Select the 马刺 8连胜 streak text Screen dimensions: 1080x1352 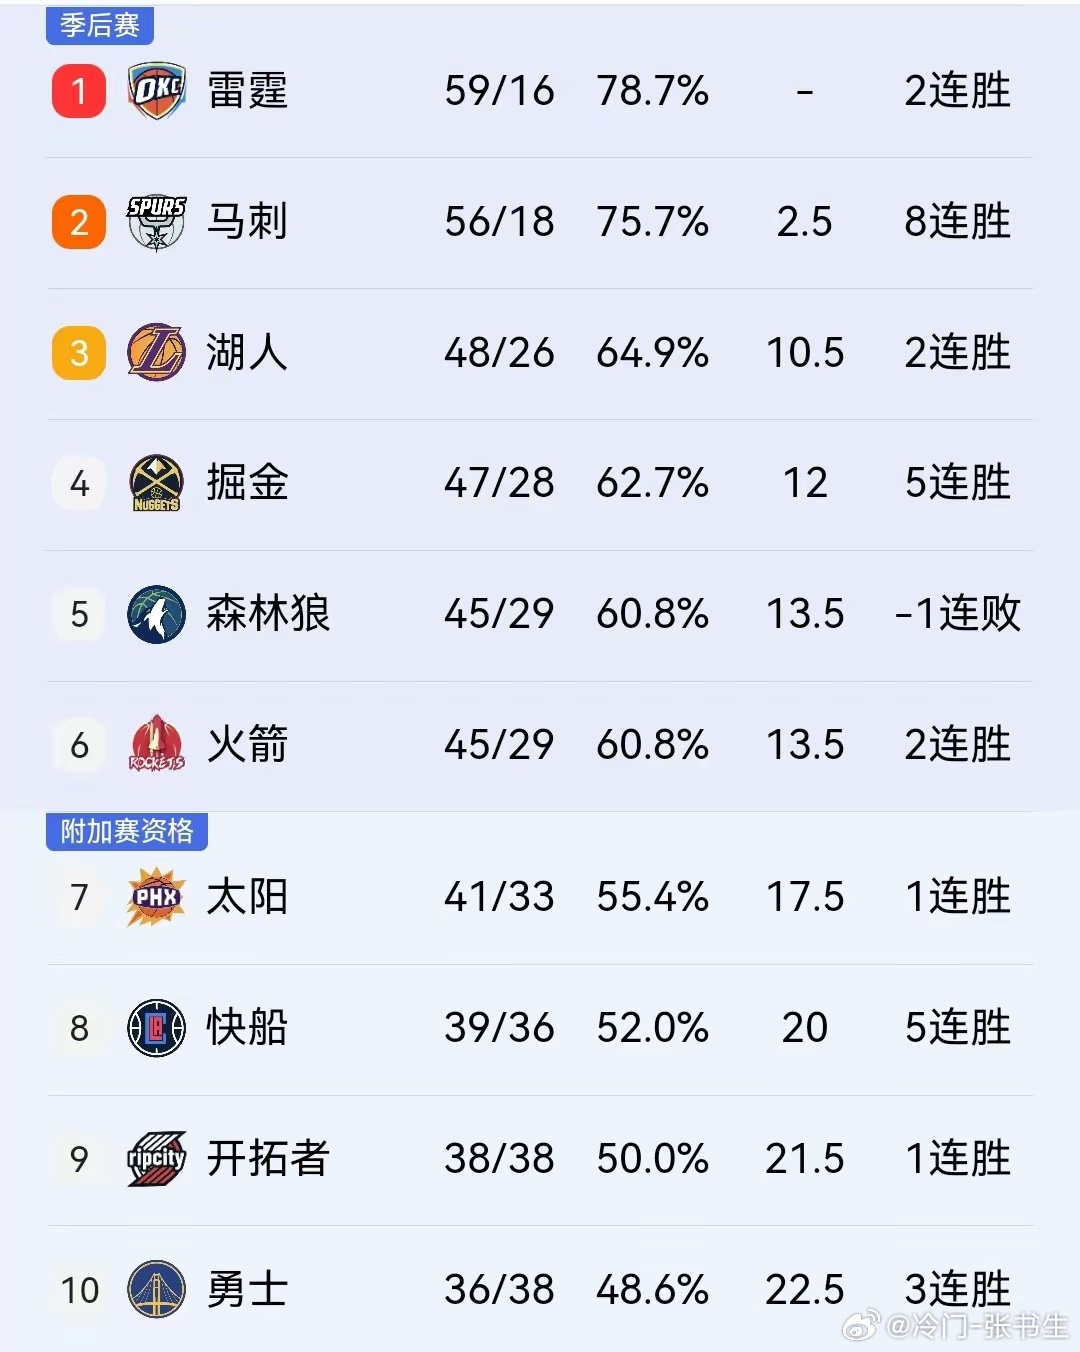click(955, 222)
